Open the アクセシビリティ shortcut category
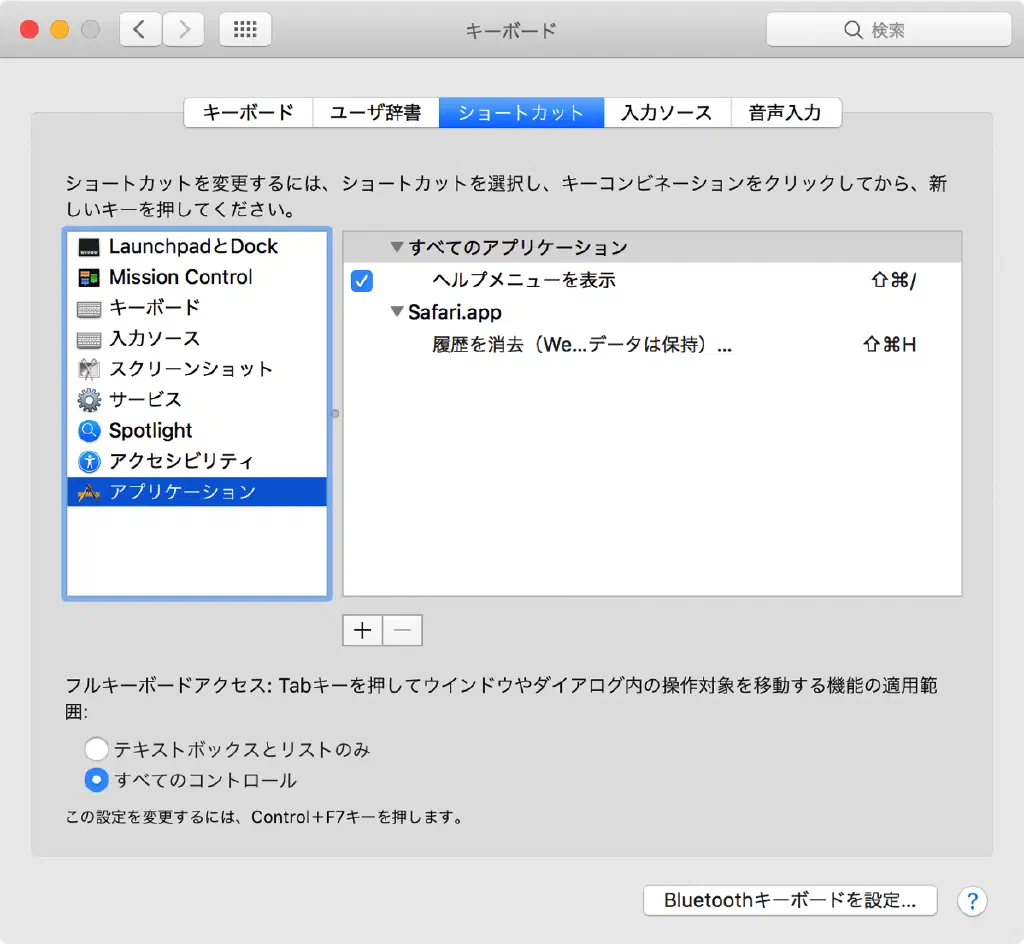The width and height of the screenshot is (1024, 944). pyautogui.click(x=180, y=462)
